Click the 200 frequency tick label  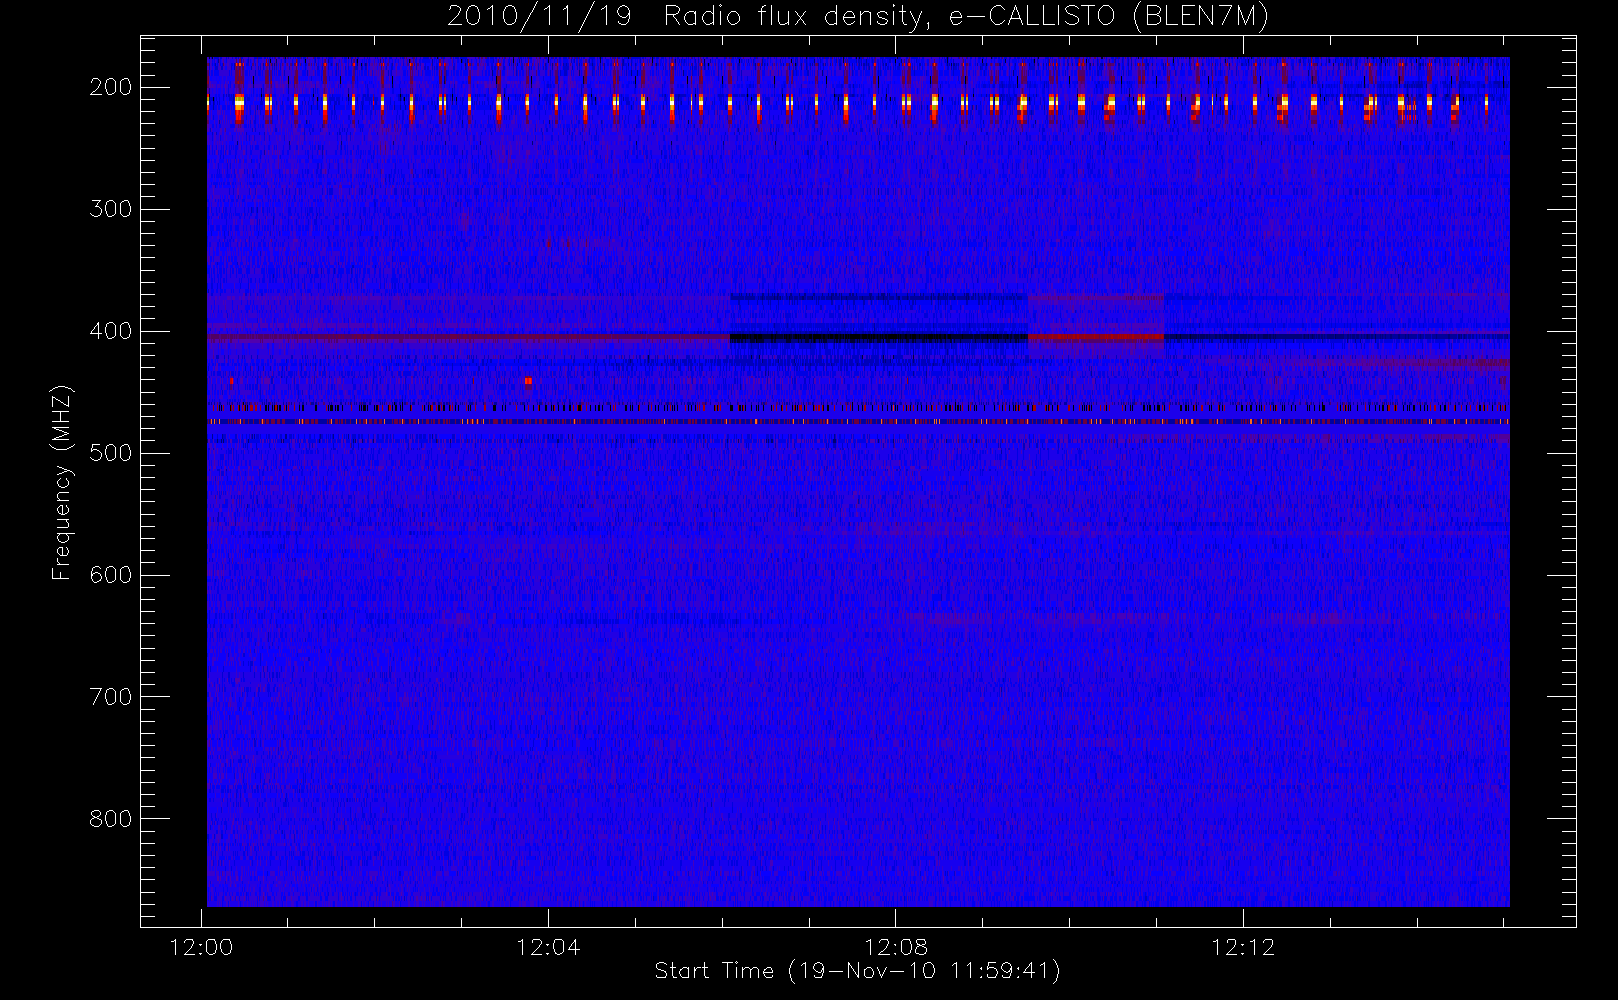(x=110, y=87)
